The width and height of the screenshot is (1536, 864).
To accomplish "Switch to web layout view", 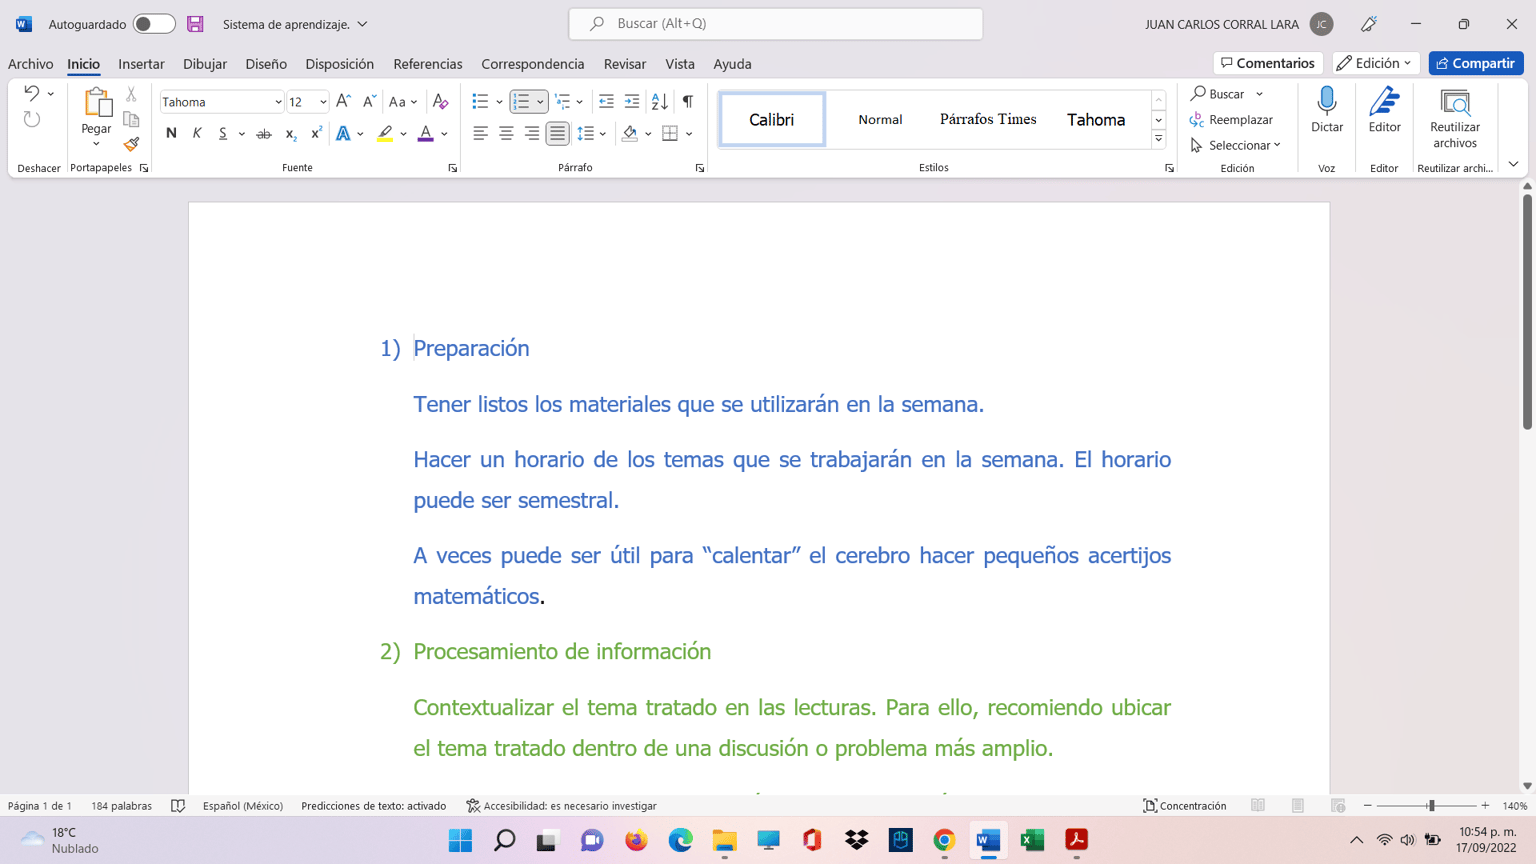I will pos(1338,806).
